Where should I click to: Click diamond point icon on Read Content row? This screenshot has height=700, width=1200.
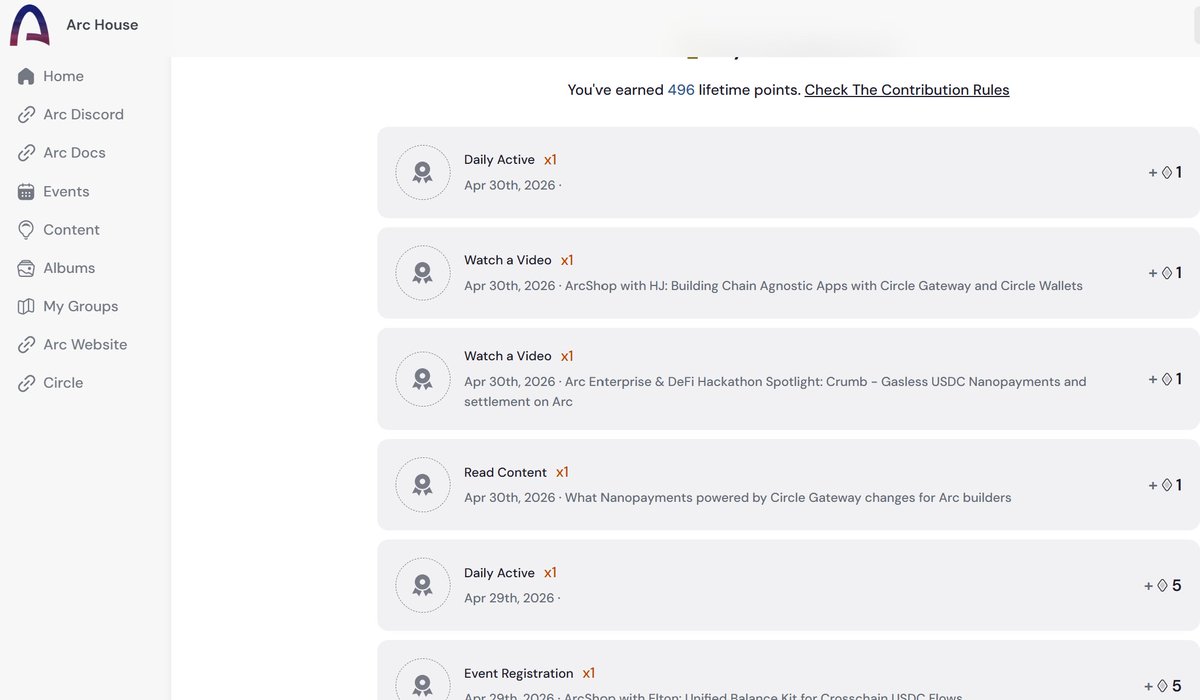tap(1166, 485)
